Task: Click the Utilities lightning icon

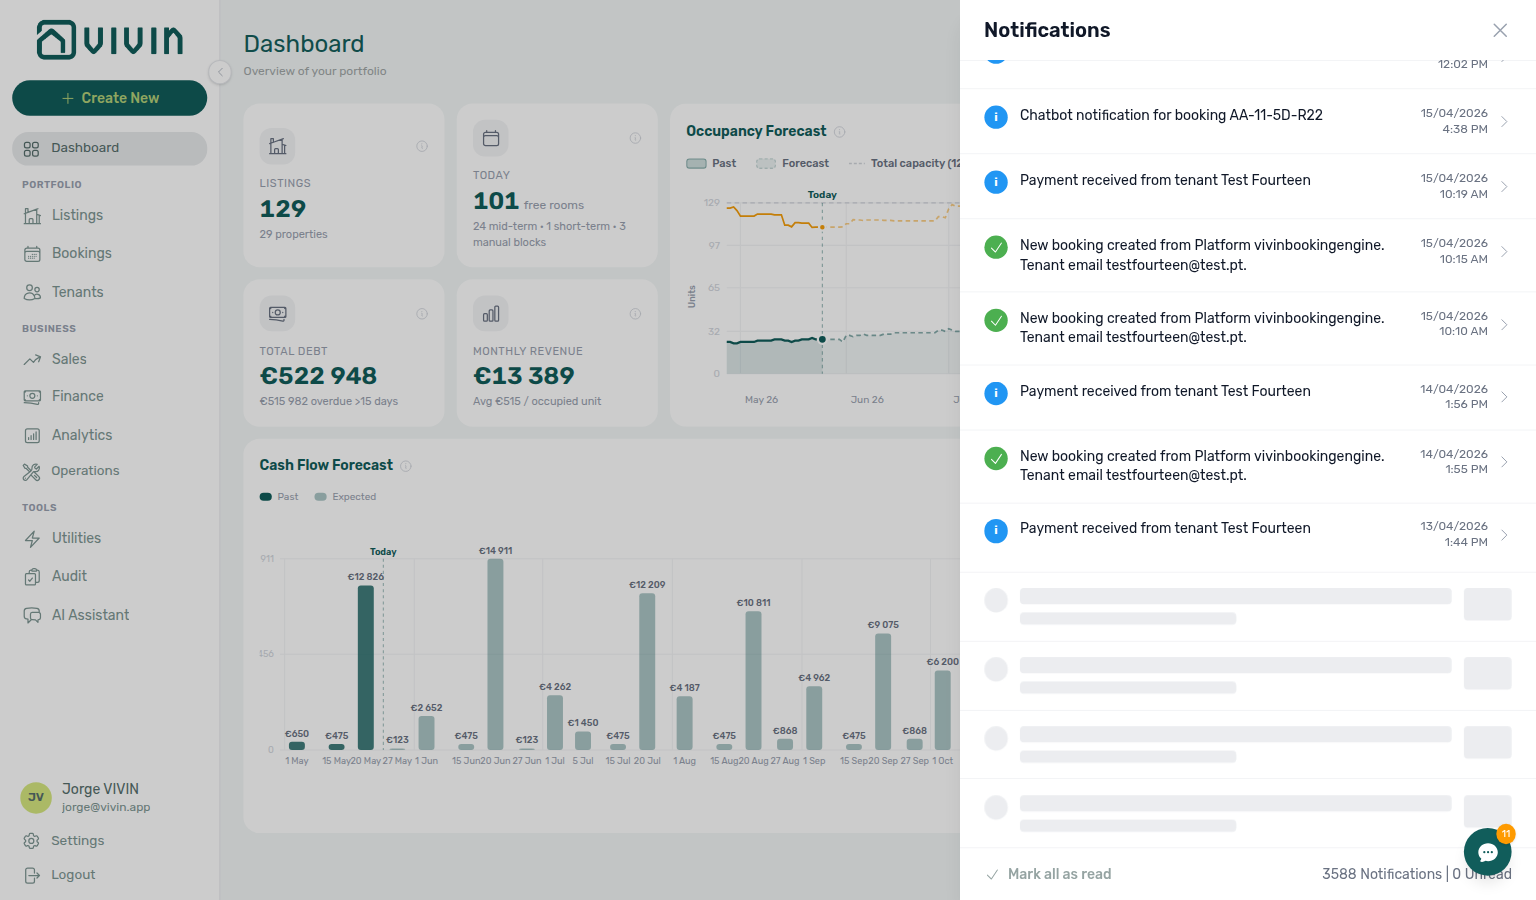Action: 32,538
